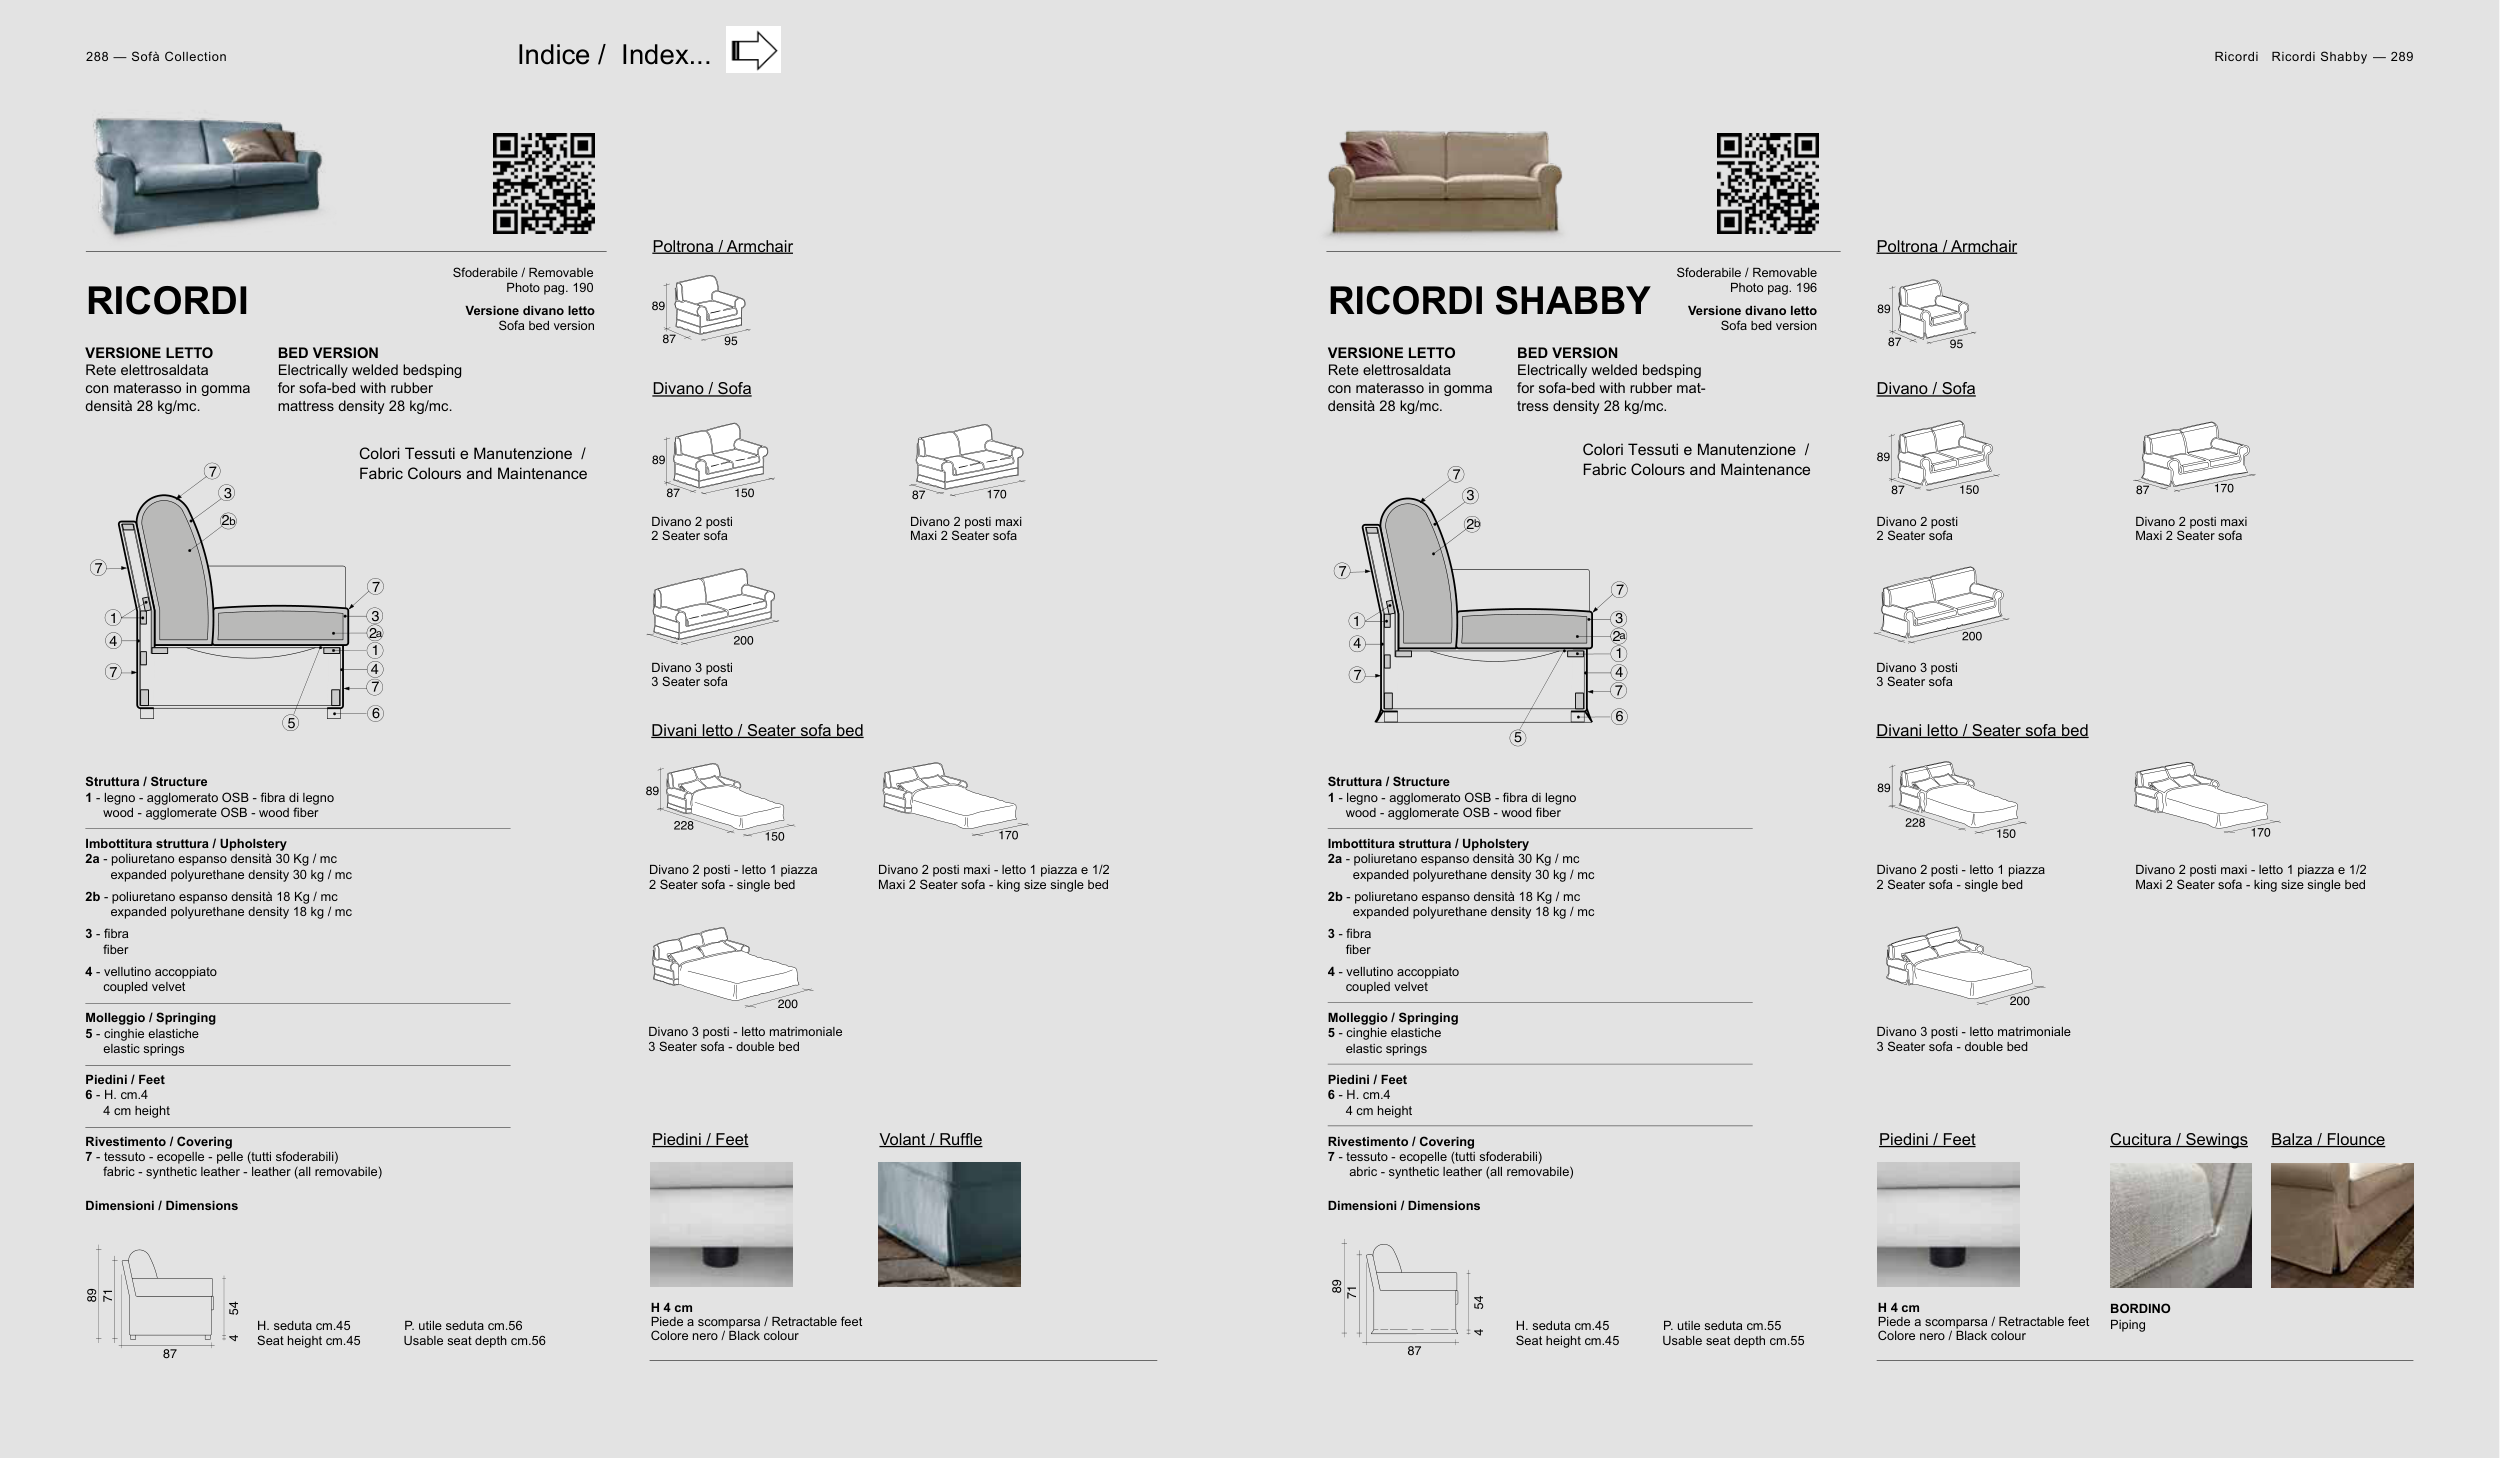
Task: Click the Ricordi armchair line drawing
Action: tap(708, 306)
